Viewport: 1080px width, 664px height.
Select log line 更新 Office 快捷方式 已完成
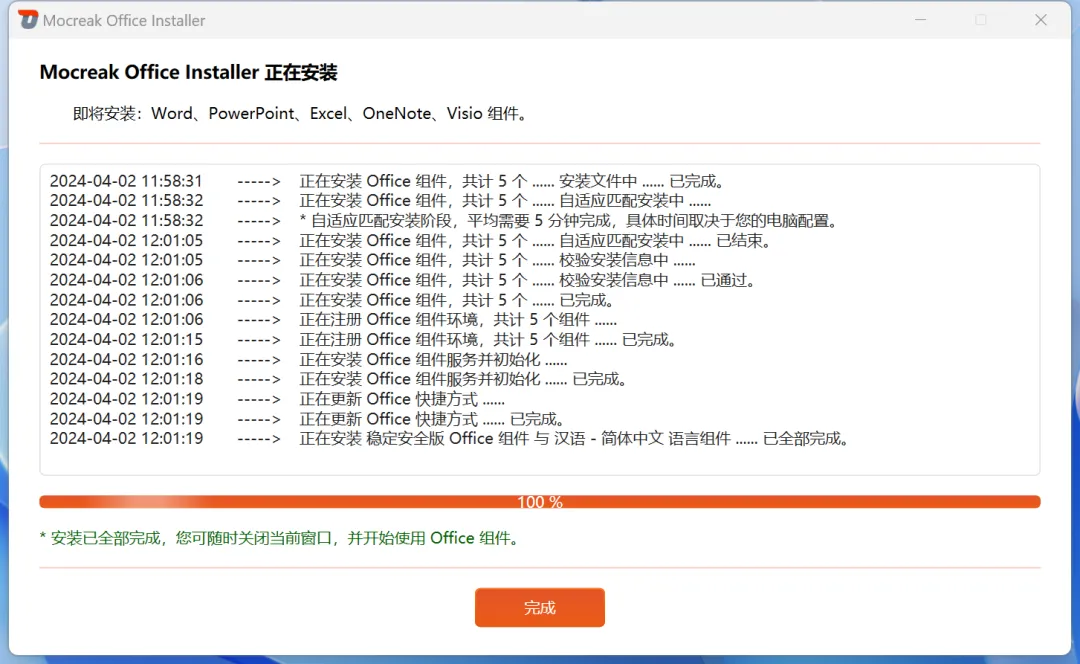click(309, 418)
